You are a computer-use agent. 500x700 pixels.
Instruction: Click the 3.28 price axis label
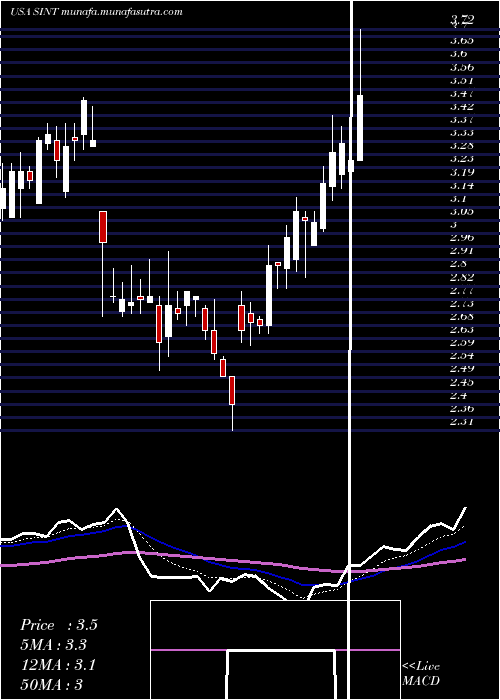pos(462,146)
